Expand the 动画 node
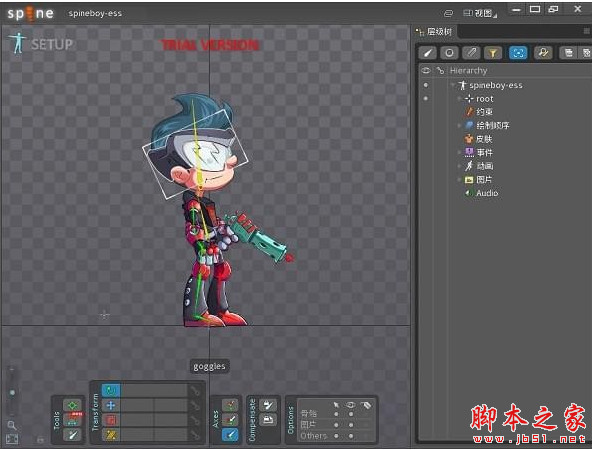 click(460, 166)
